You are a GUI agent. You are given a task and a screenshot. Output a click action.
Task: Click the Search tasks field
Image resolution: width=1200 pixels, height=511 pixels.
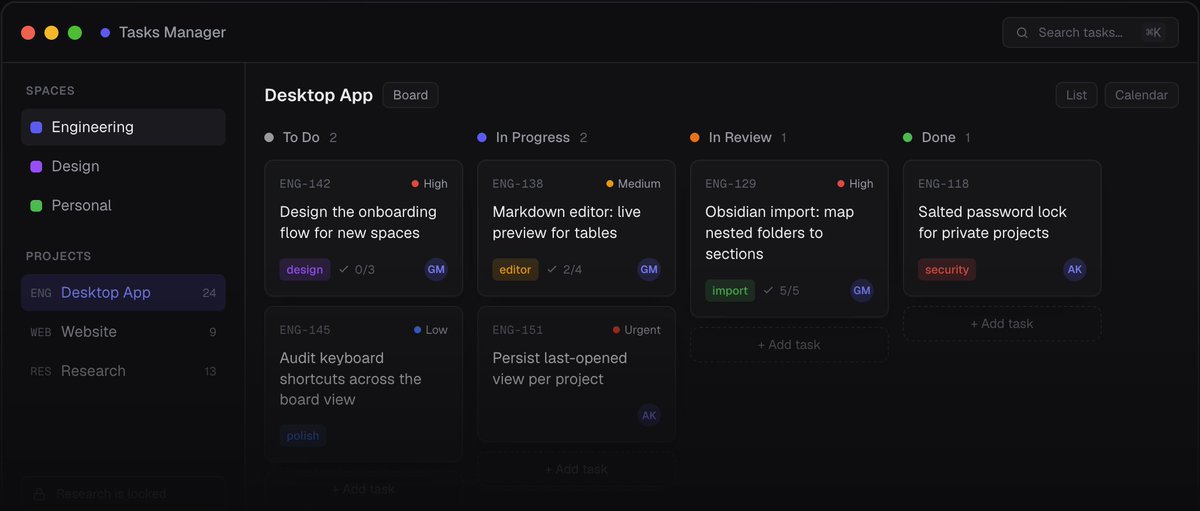1091,32
